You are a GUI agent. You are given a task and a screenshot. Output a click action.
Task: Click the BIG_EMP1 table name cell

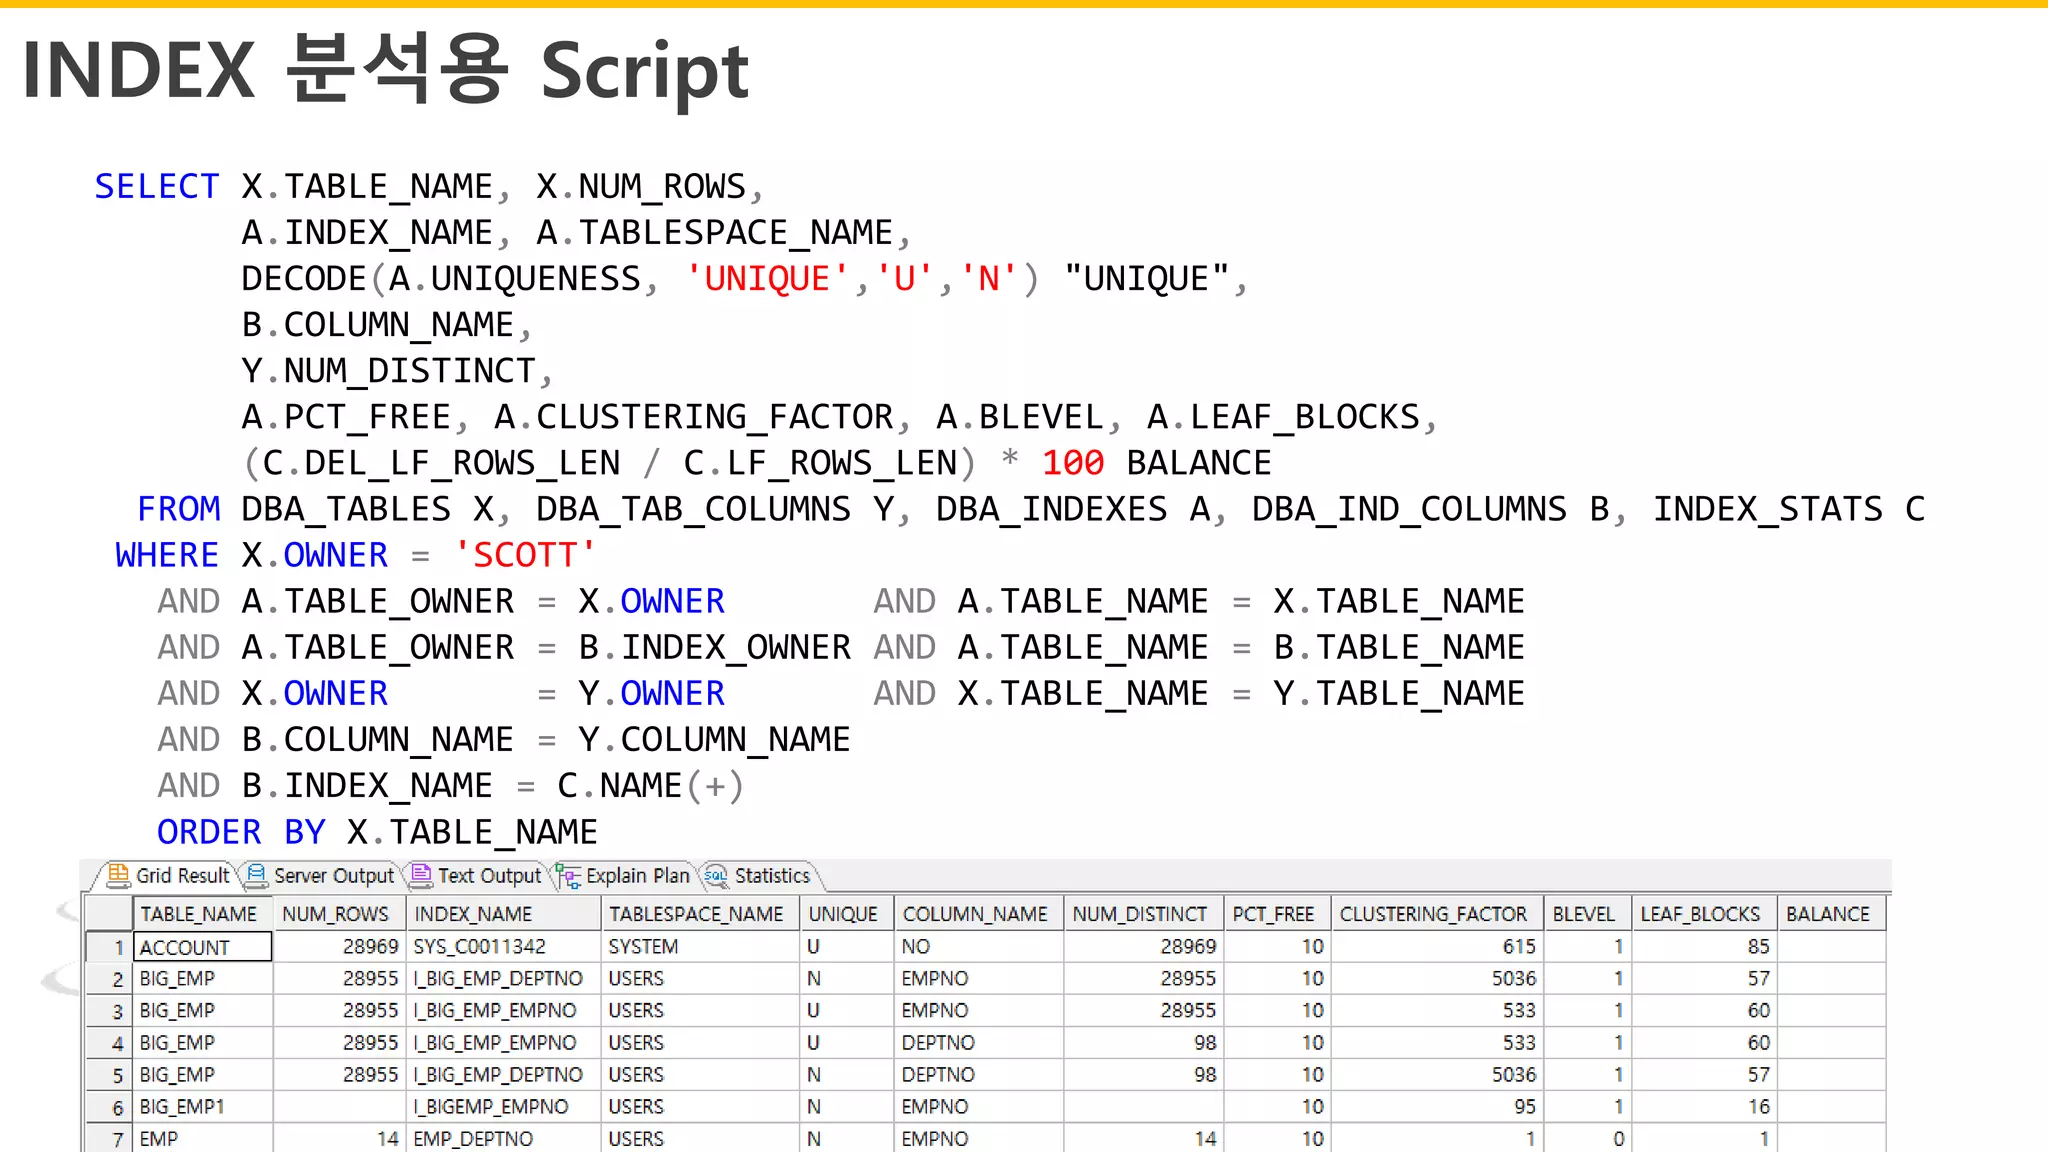tap(203, 1107)
